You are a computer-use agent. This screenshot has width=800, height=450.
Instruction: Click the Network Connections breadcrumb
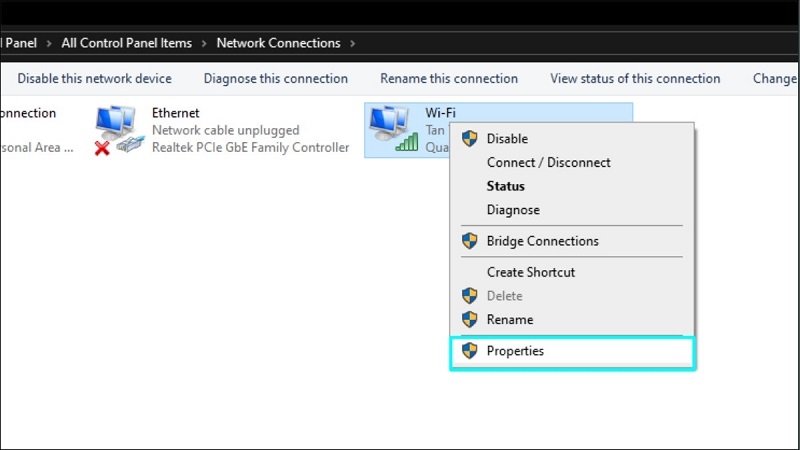point(278,43)
